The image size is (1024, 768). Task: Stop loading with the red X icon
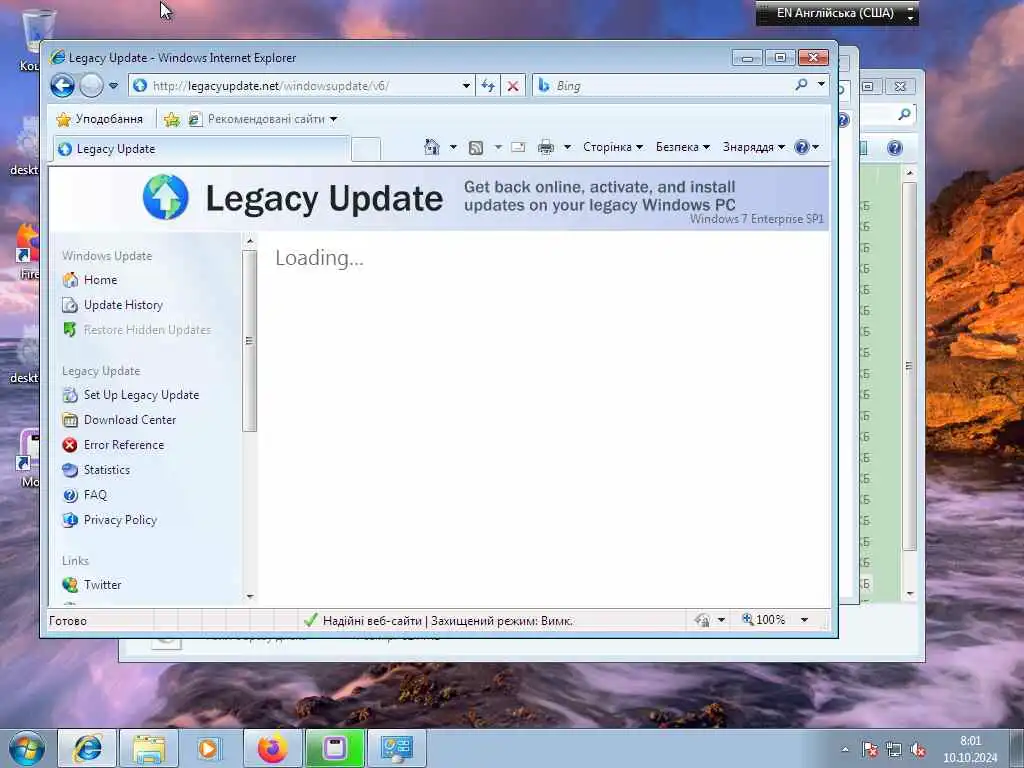pyautogui.click(x=513, y=86)
